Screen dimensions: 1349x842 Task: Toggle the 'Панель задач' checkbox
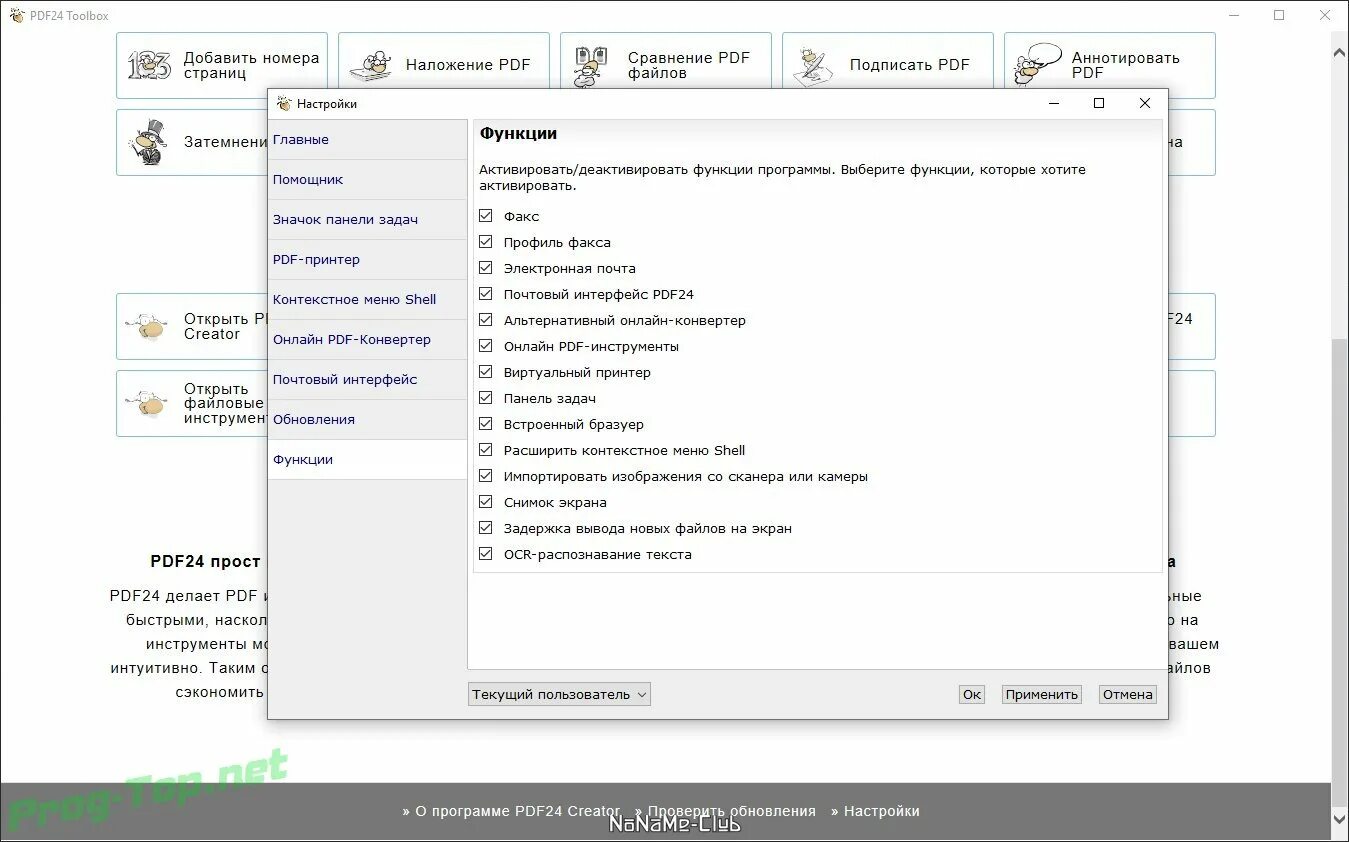(486, 398)
